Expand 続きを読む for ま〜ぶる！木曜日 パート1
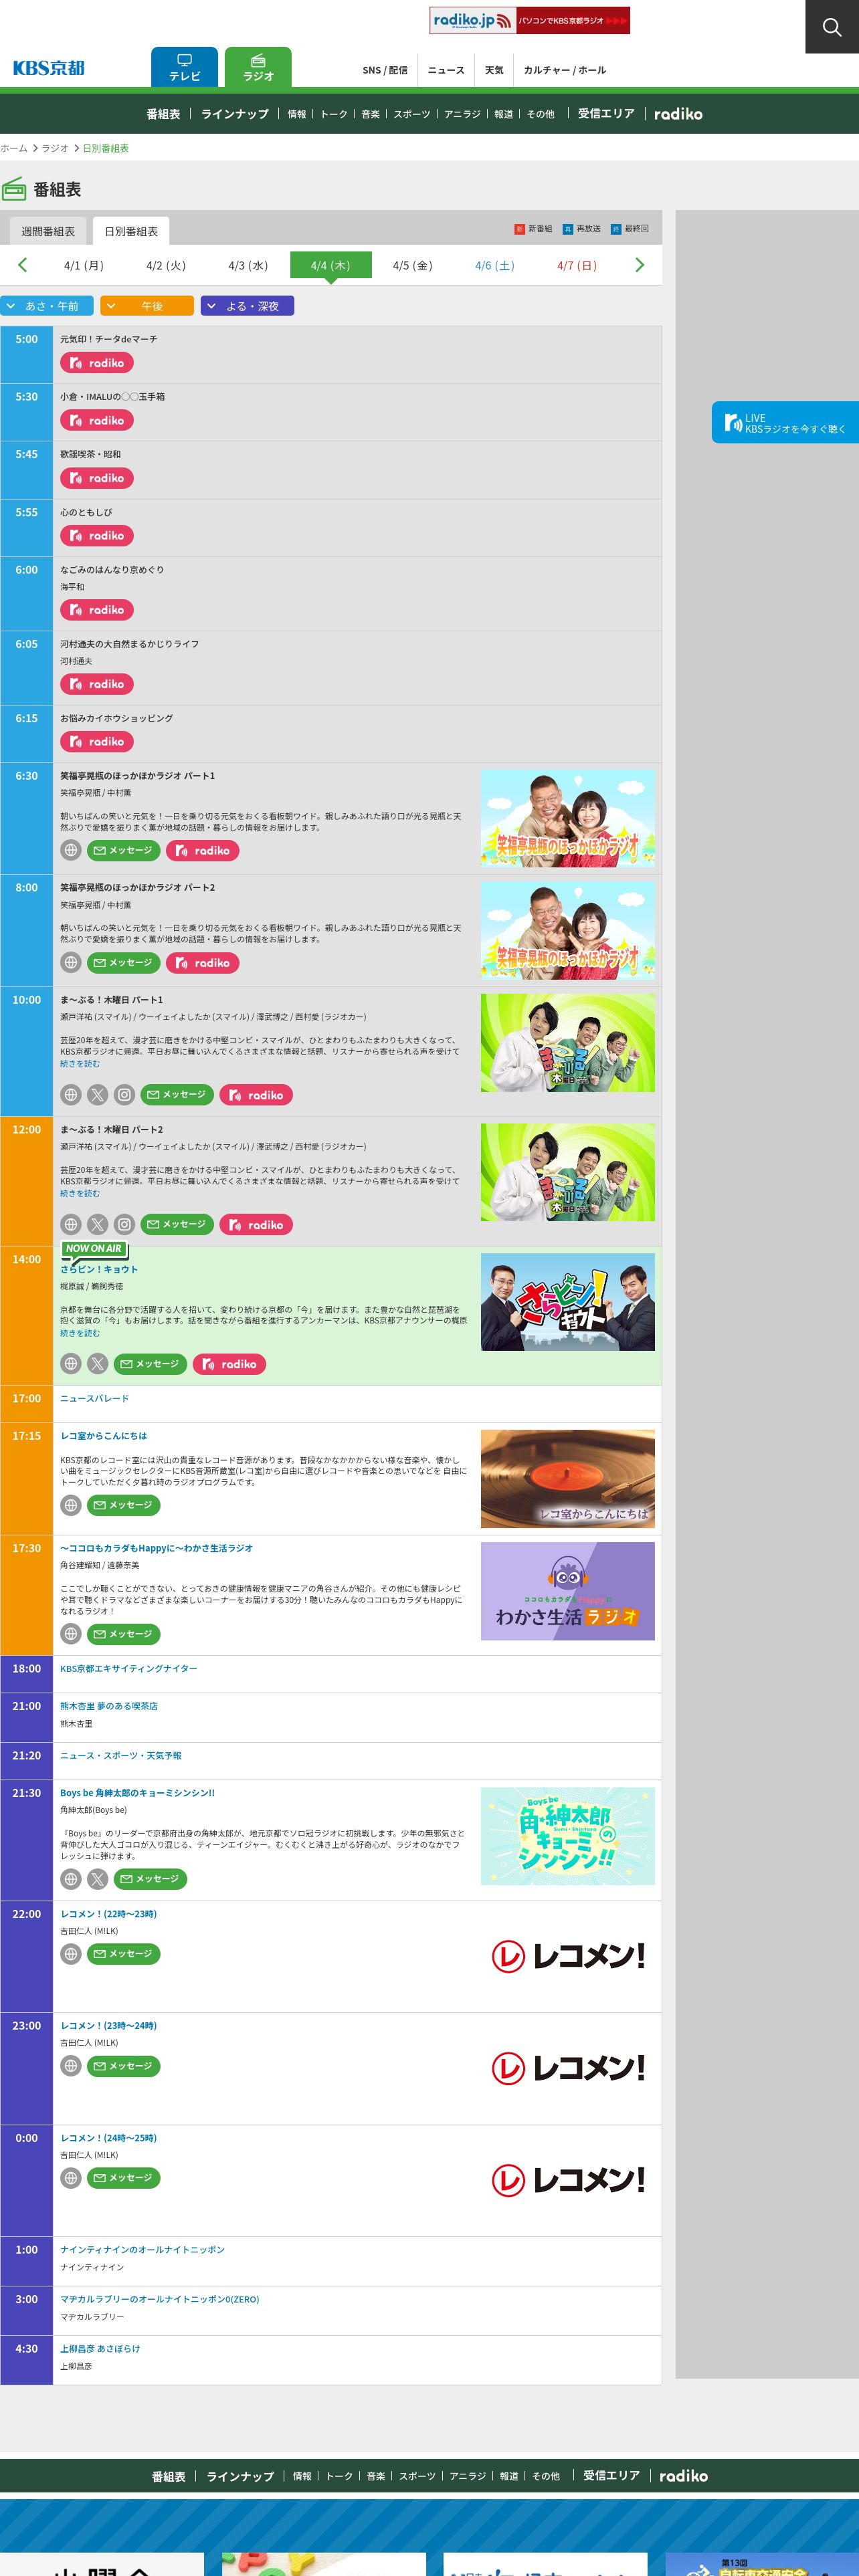859x2576 pixels. (80, 1064)
